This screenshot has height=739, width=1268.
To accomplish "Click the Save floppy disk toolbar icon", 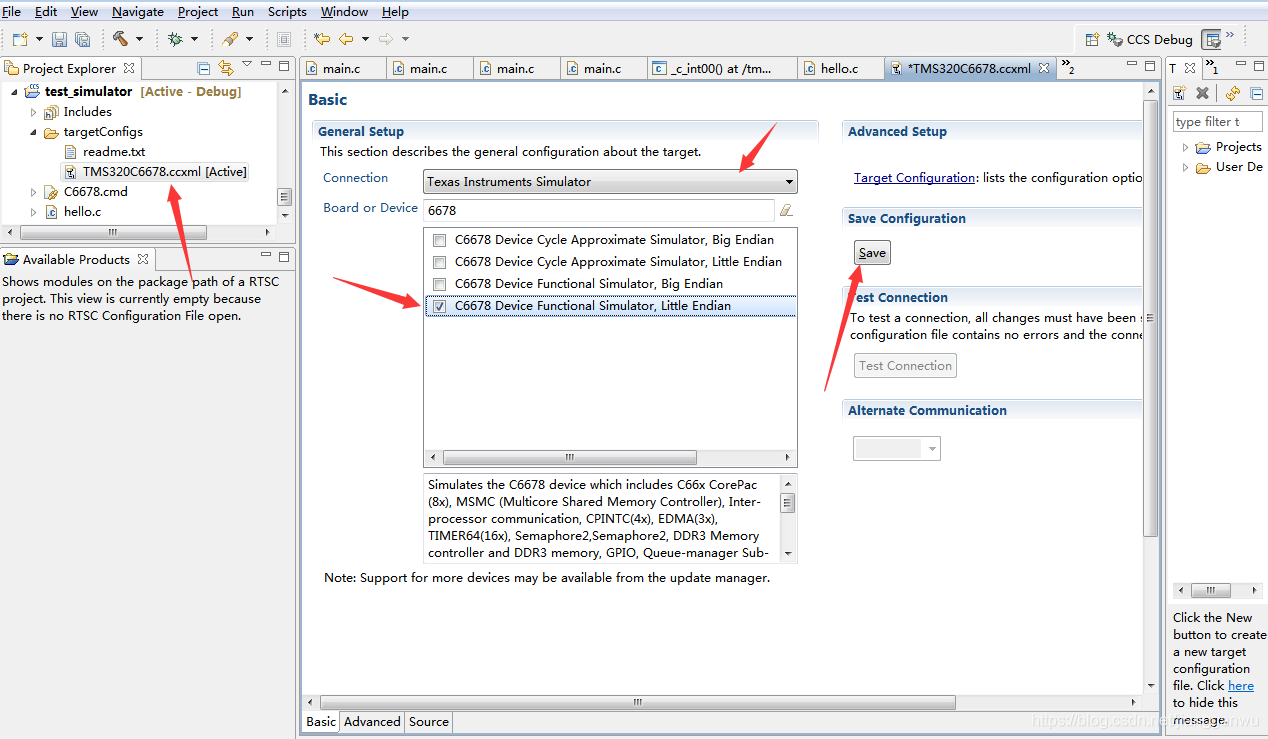I will (x=60, y=38).
